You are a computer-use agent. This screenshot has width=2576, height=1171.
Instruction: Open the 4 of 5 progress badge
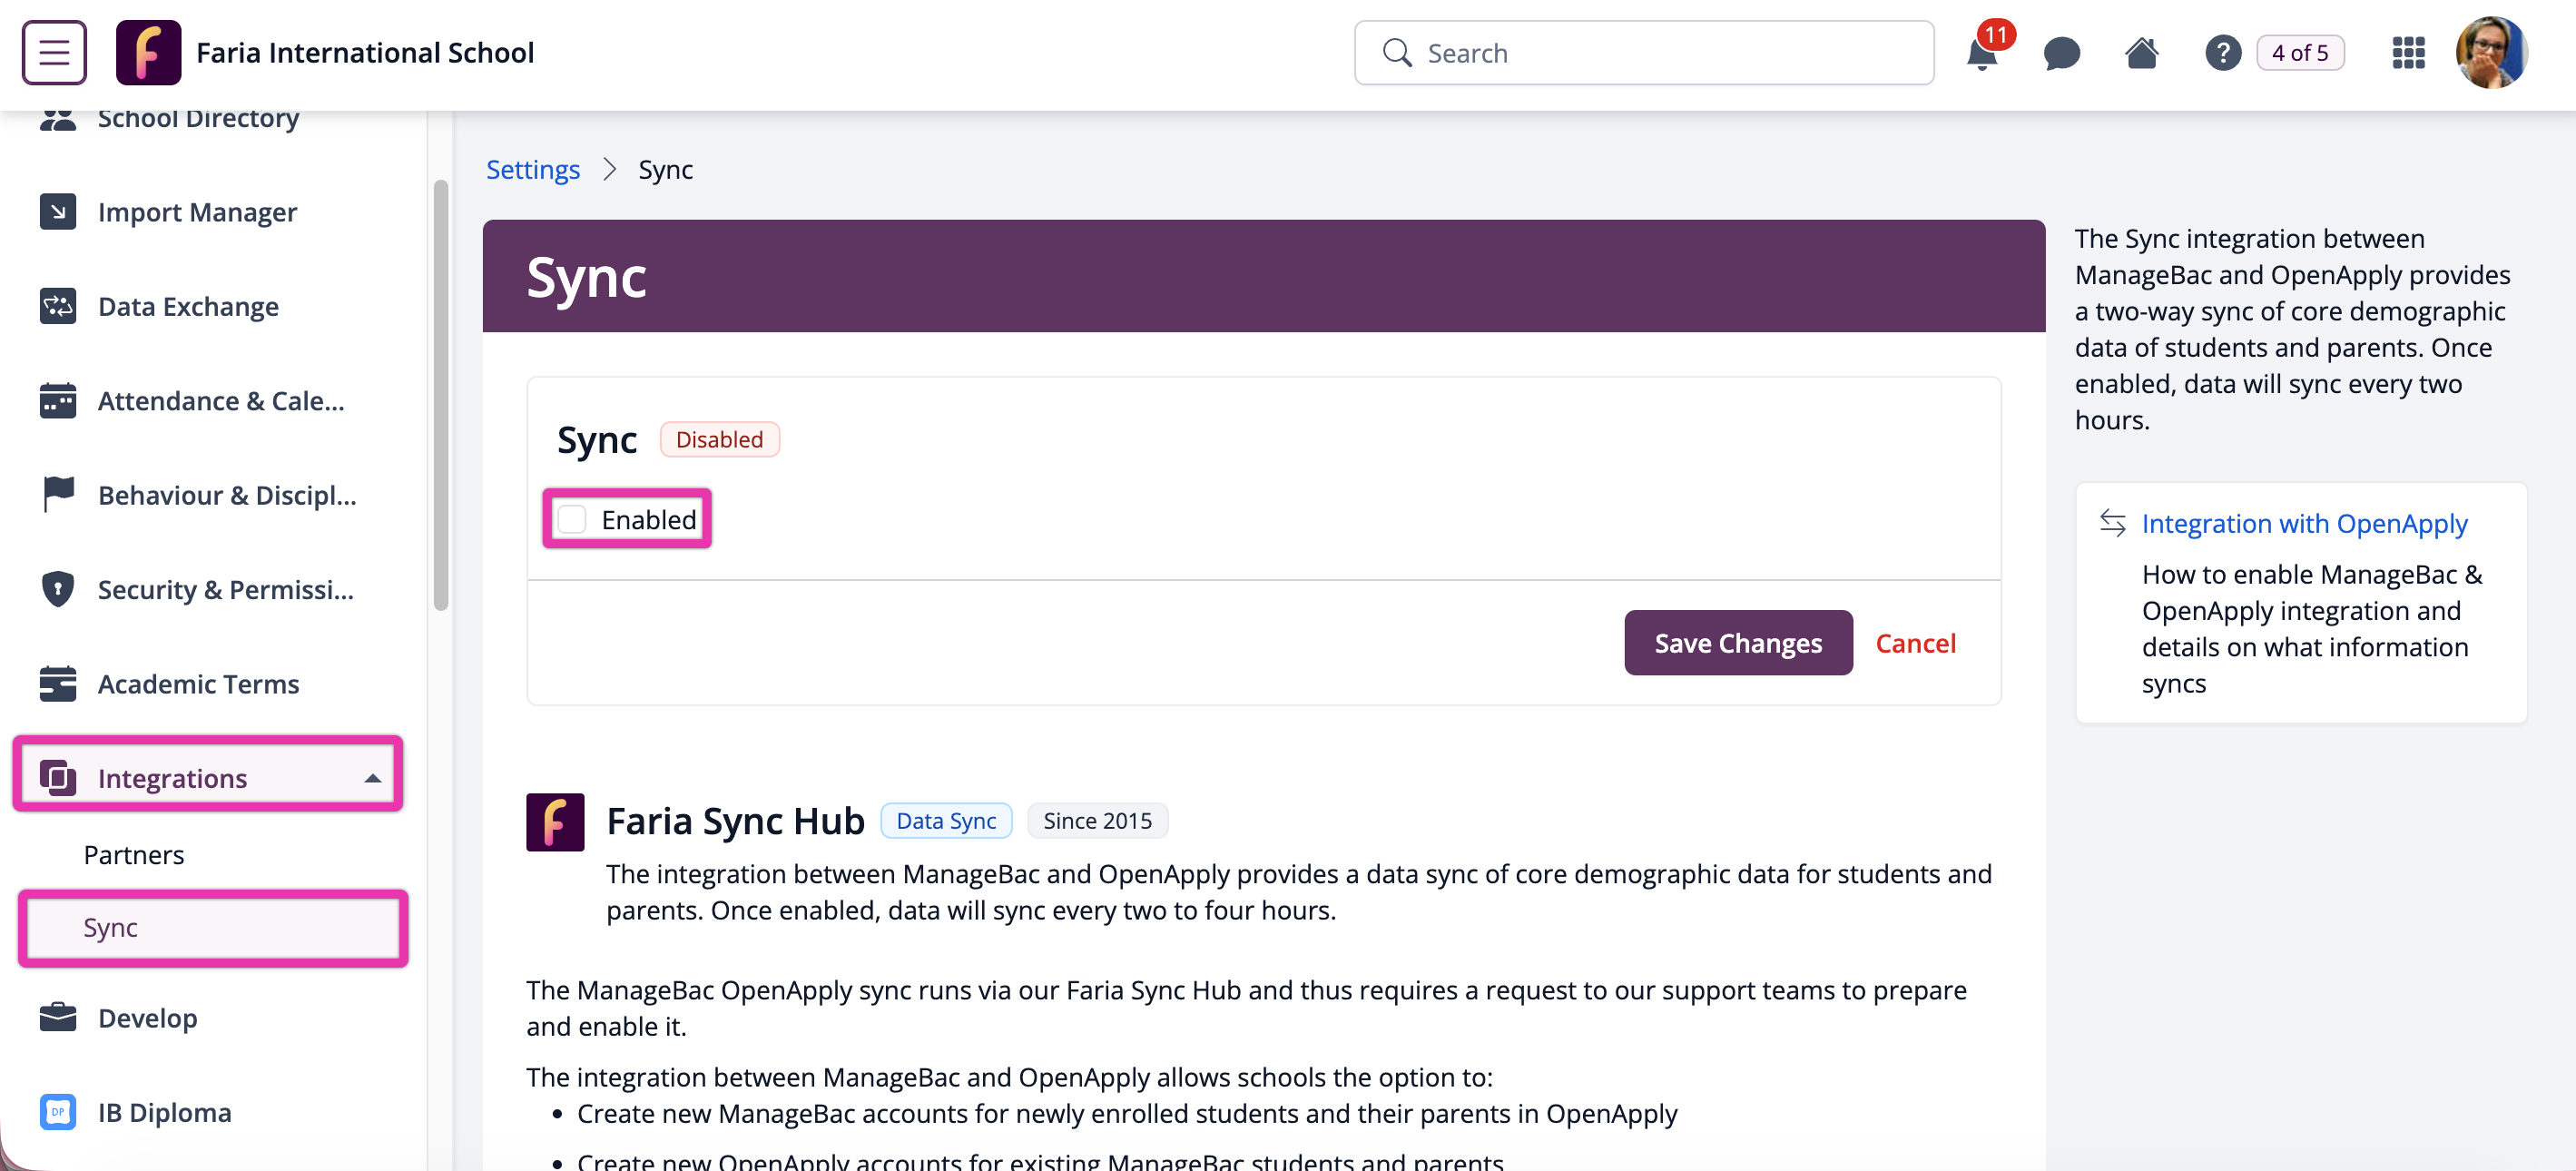tap(2299, 53)
